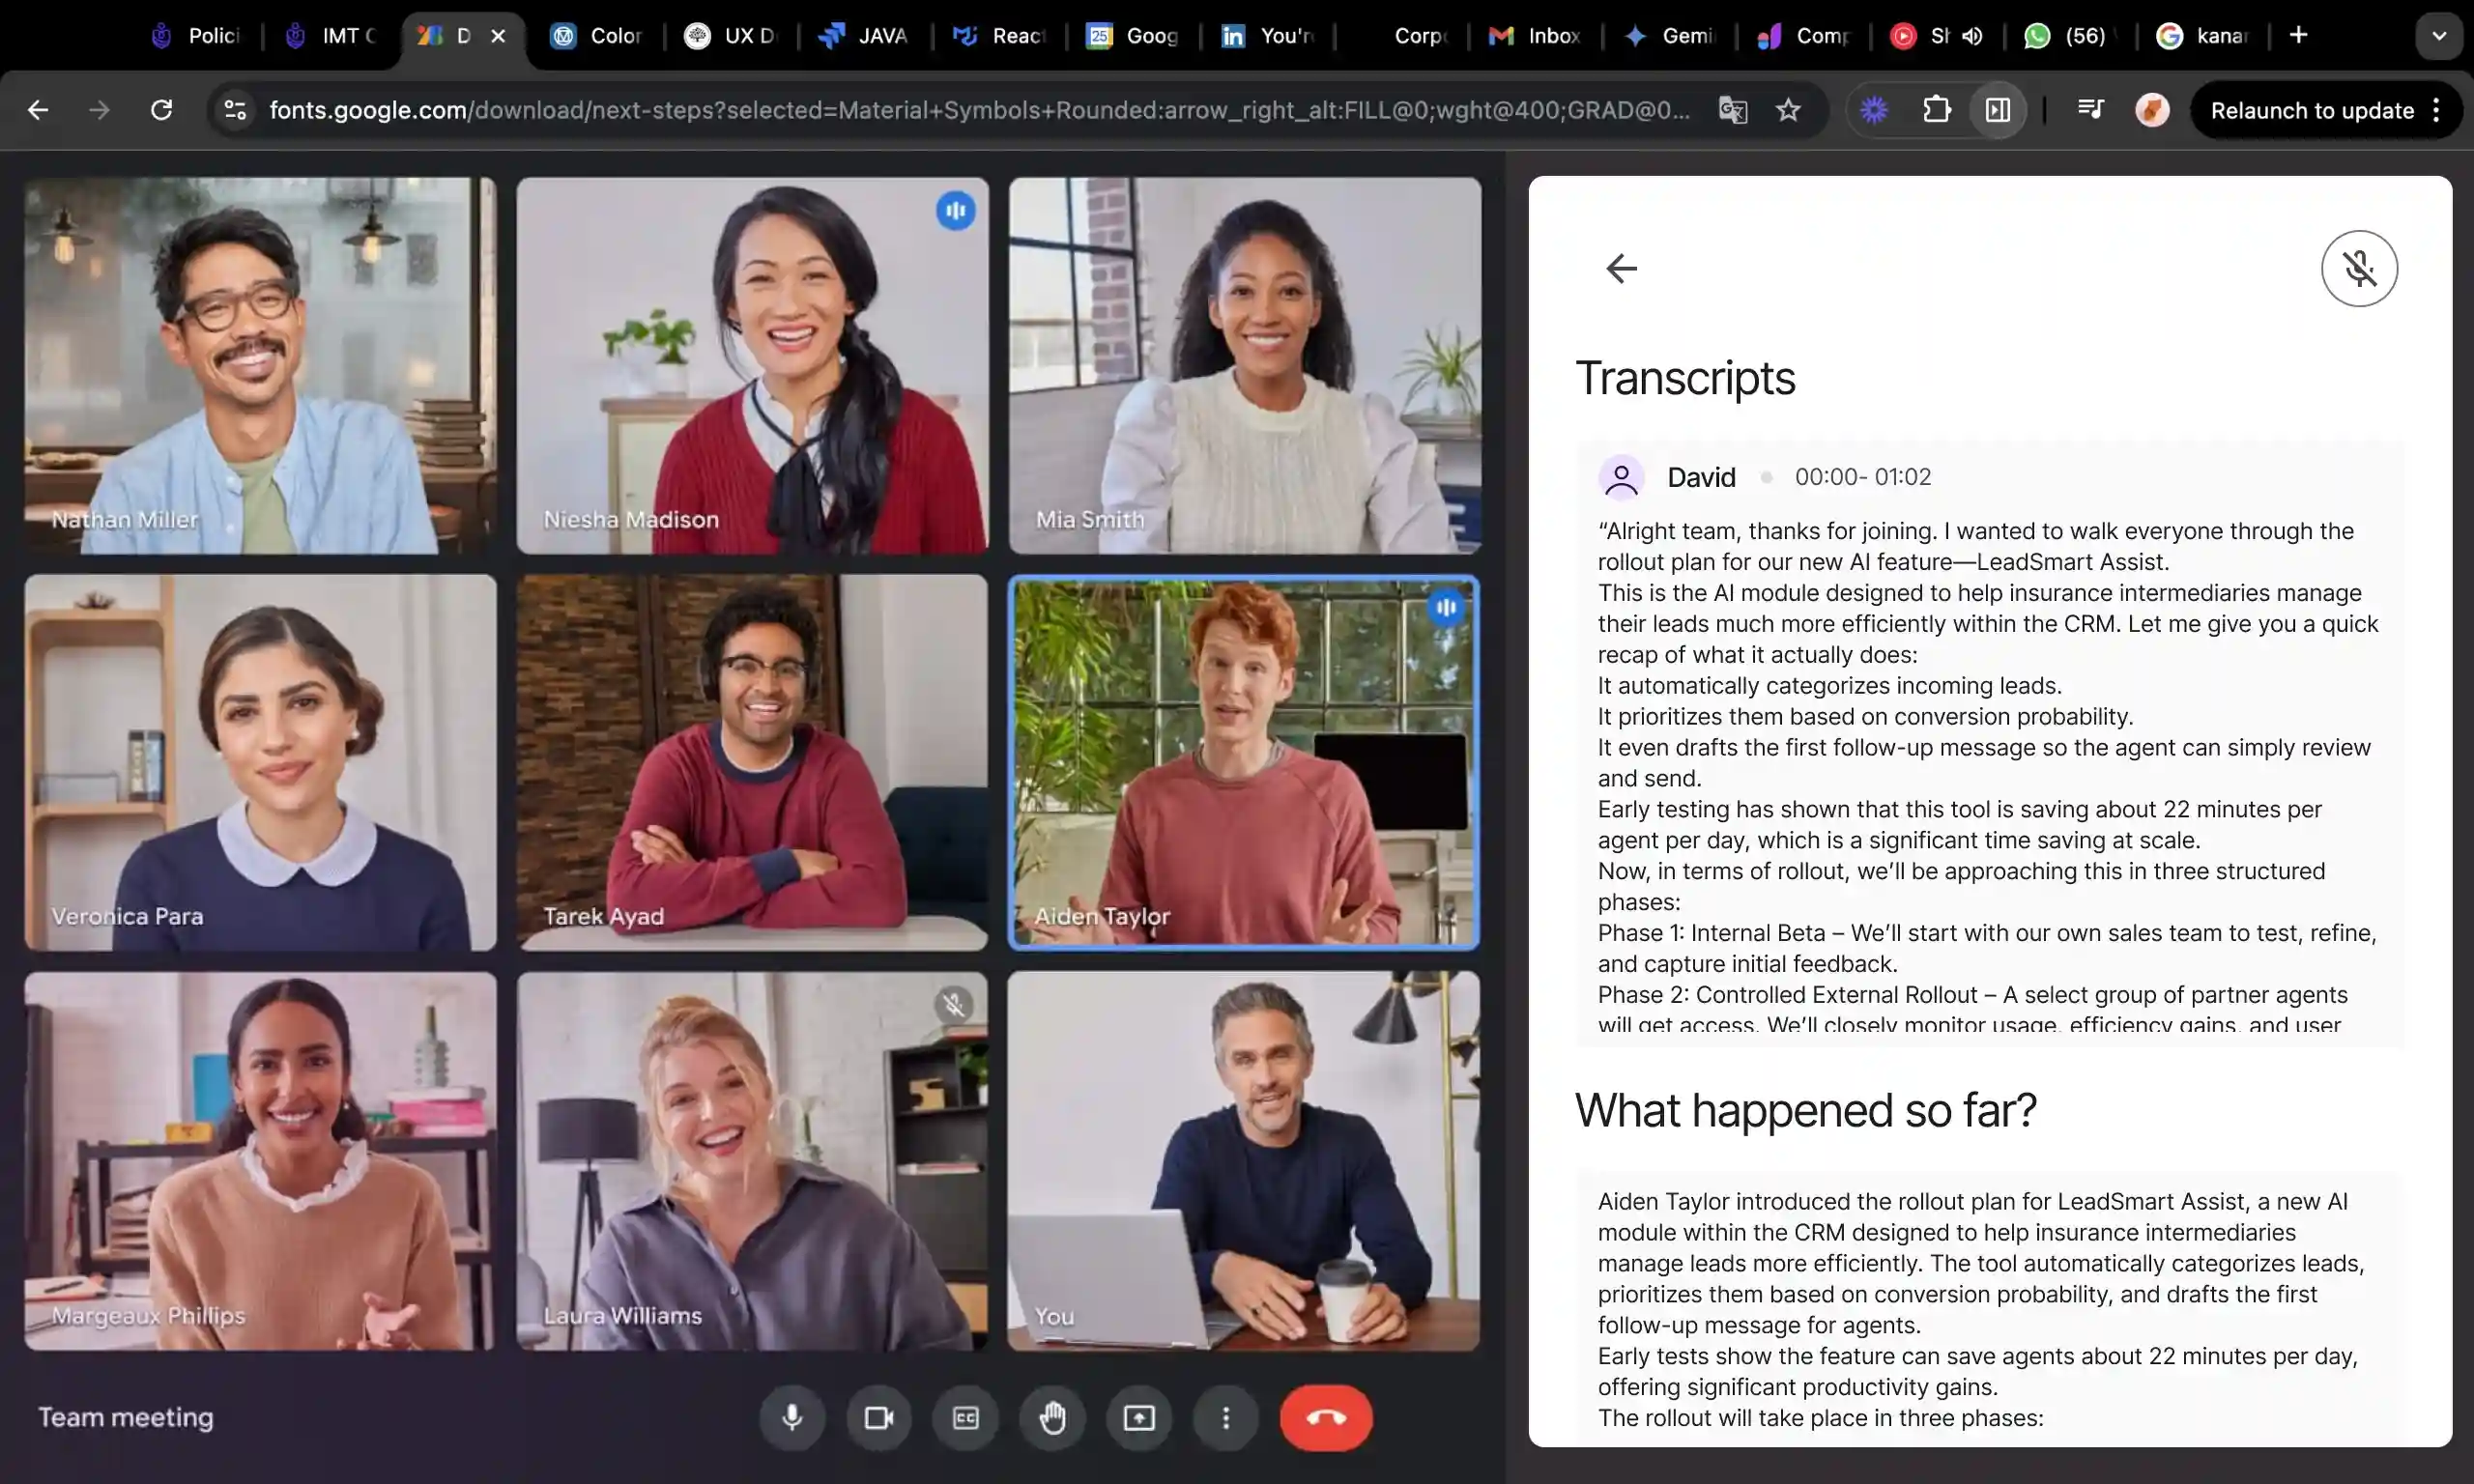Open more options three-dot meeting menu

[1226, 1417]
